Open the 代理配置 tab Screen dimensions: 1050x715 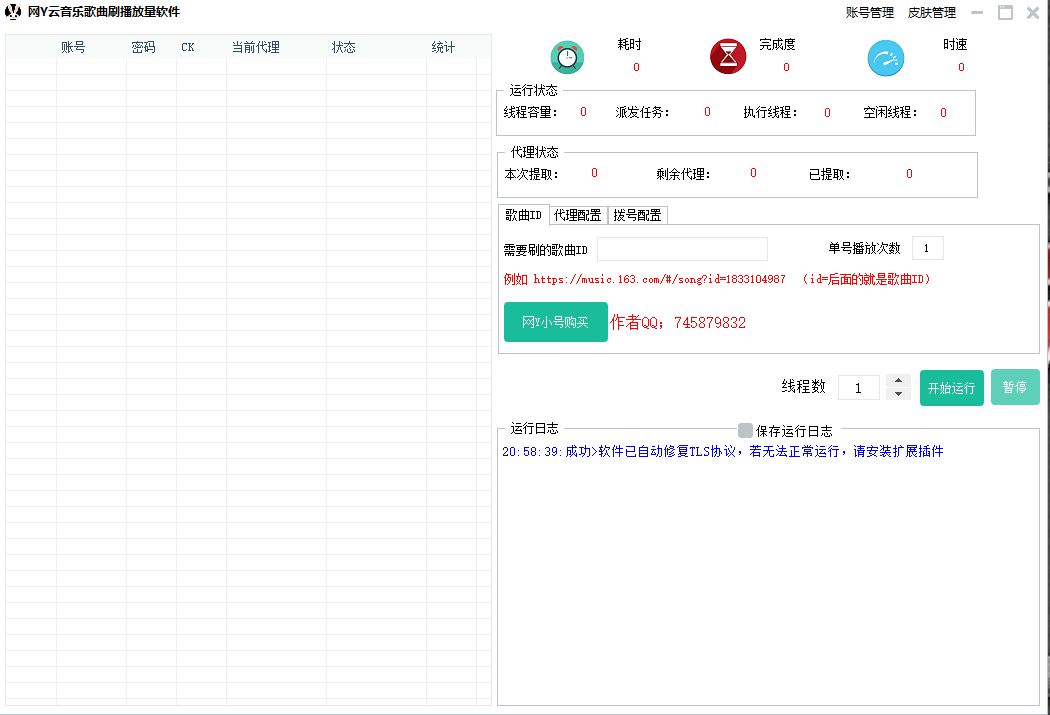[x=578, y=215]
